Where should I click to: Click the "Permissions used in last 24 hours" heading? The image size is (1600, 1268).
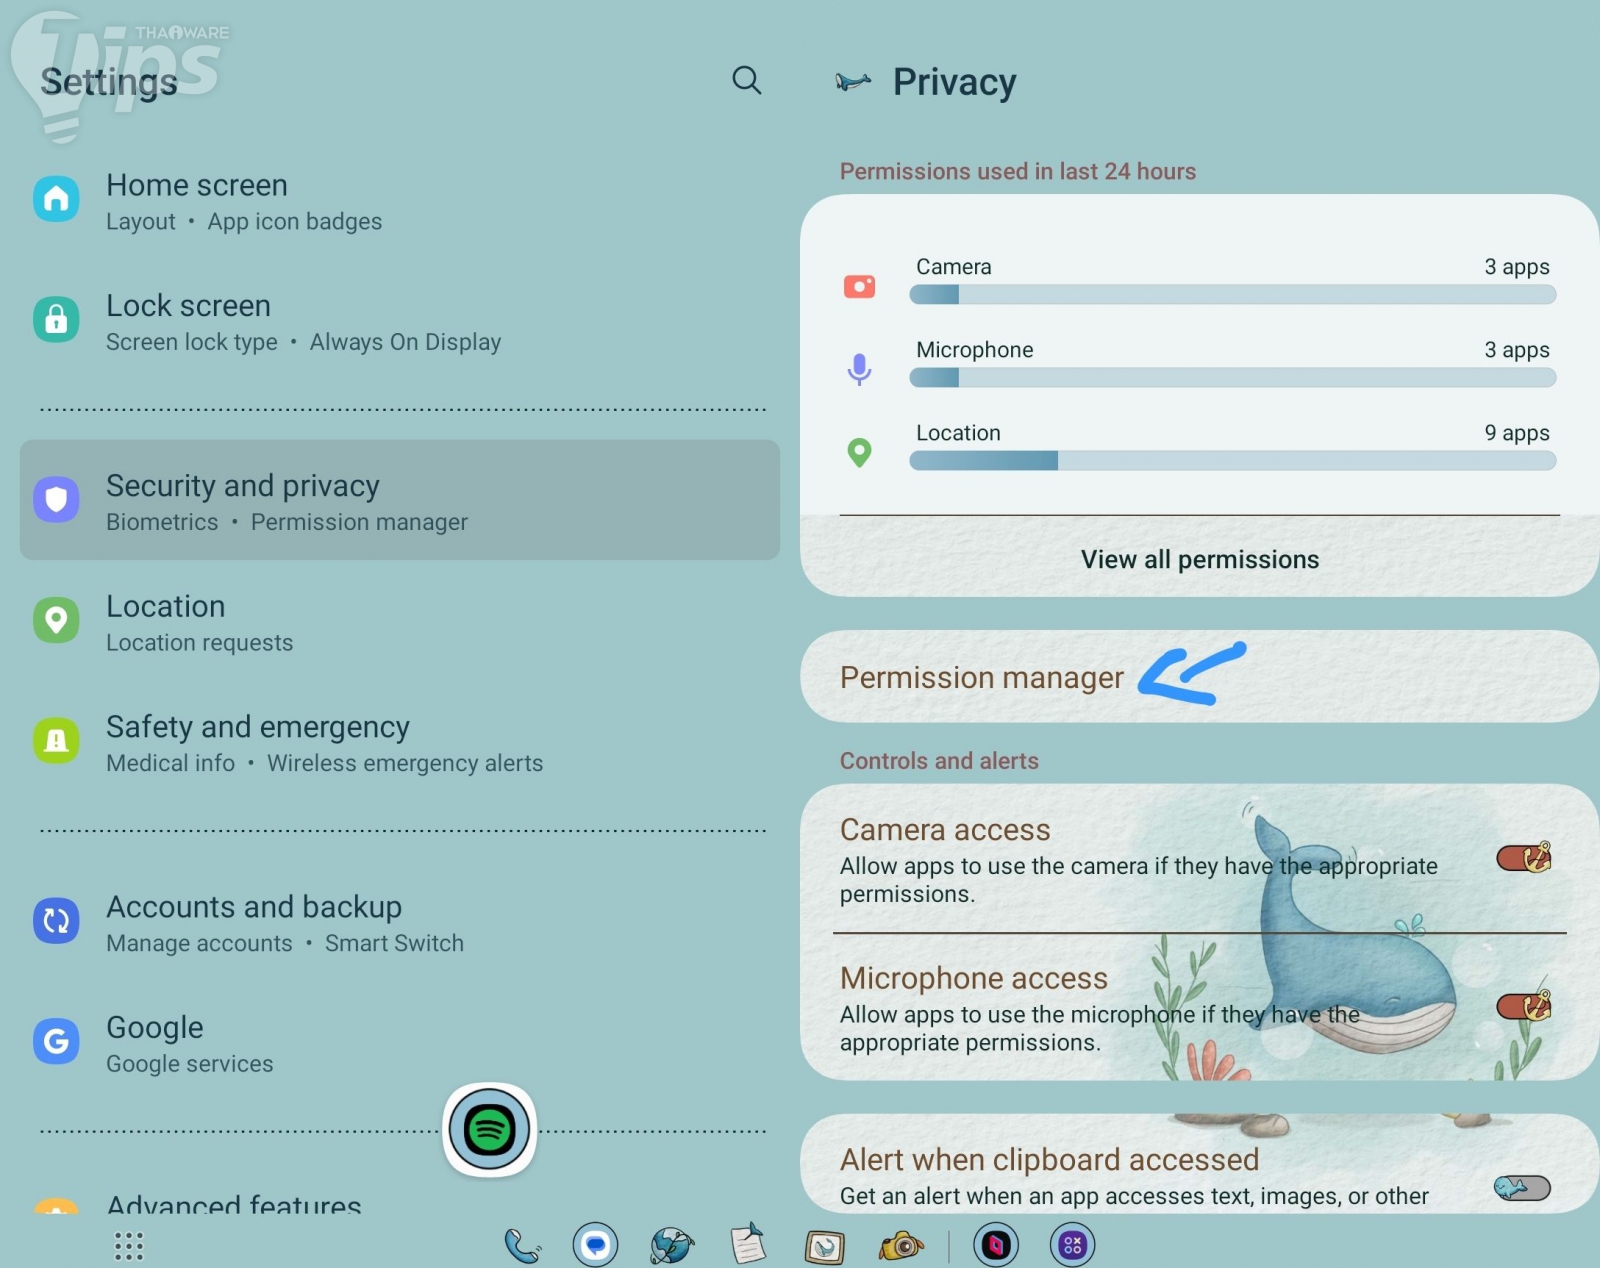1018,171
